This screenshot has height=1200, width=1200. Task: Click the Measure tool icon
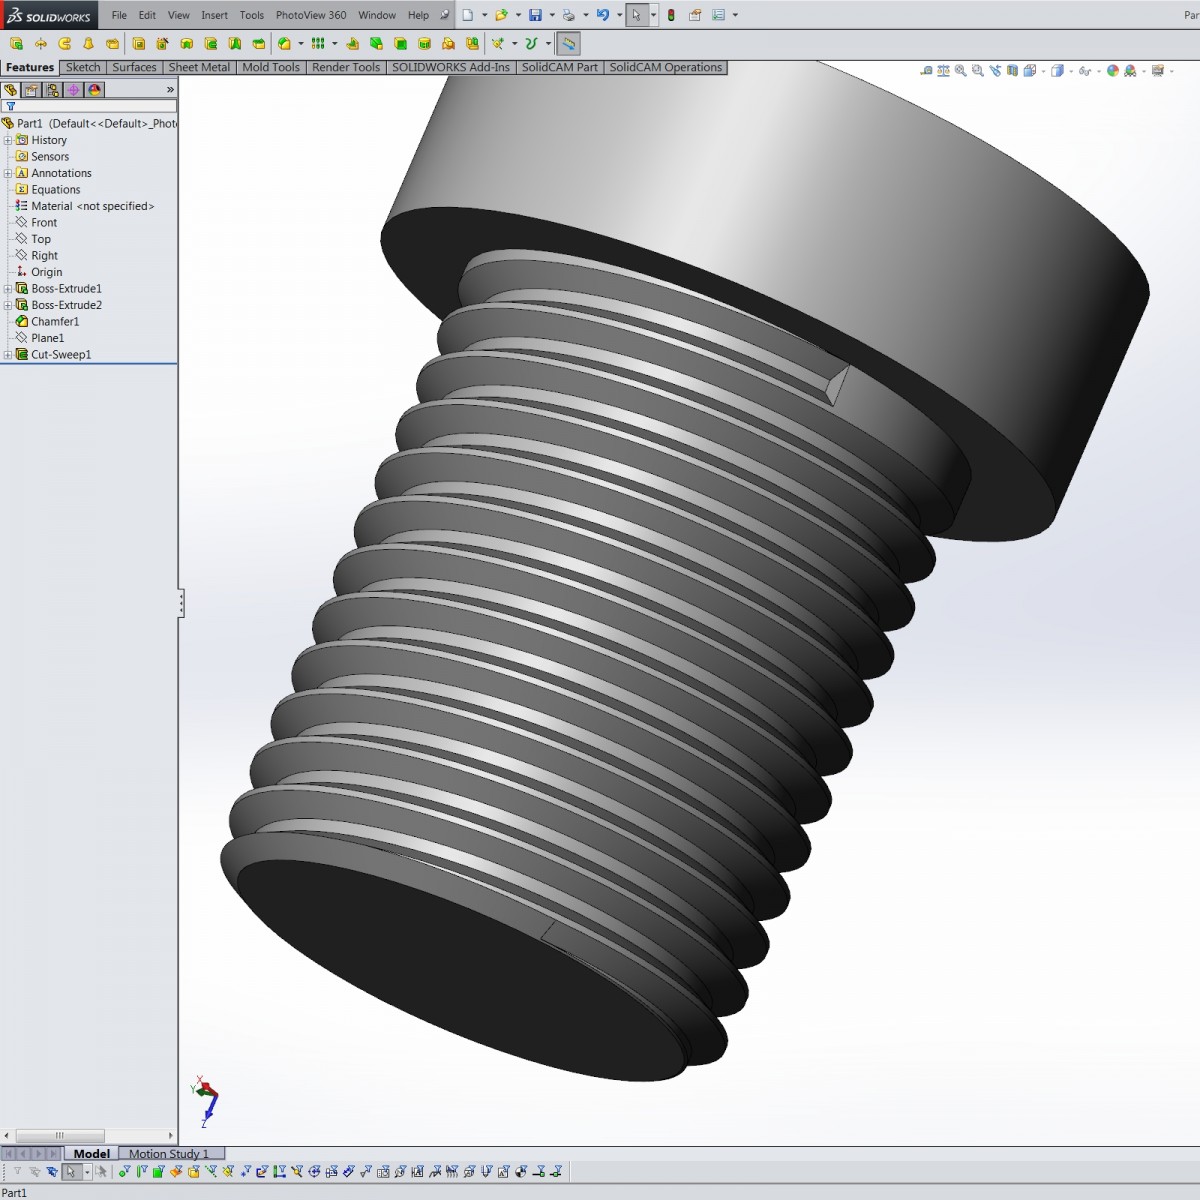pyautogui.click(x=927, y=72)
